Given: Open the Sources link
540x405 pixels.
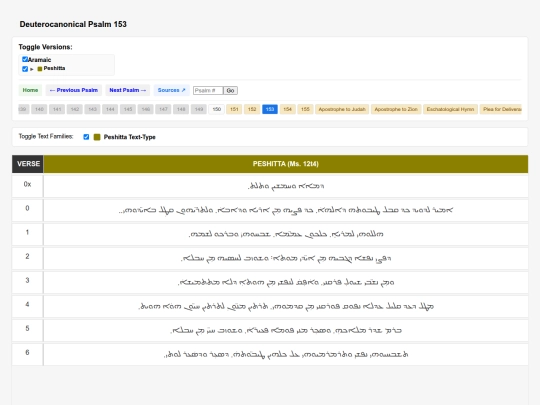Looking at the screenshot, I should coord(172,90).
